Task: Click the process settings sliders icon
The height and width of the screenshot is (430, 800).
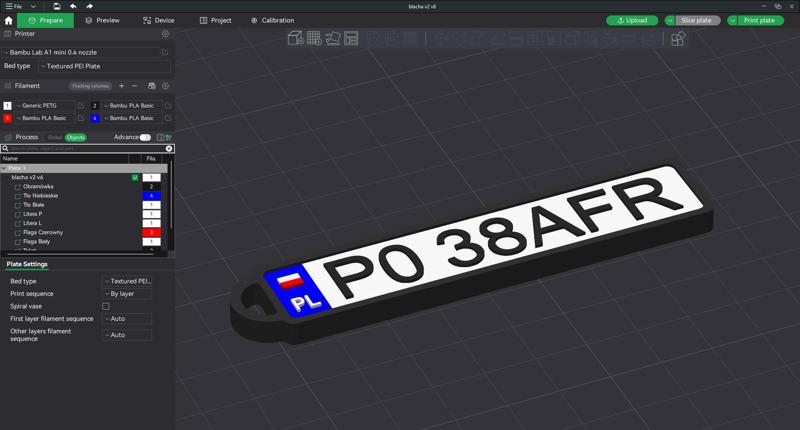Action: point(168,137)
